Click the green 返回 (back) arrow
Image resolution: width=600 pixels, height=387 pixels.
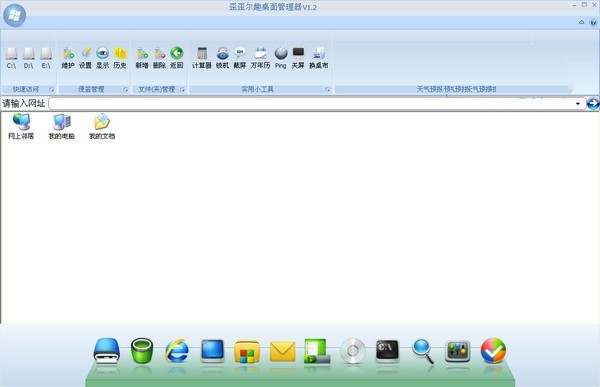(x=176, y=58)
